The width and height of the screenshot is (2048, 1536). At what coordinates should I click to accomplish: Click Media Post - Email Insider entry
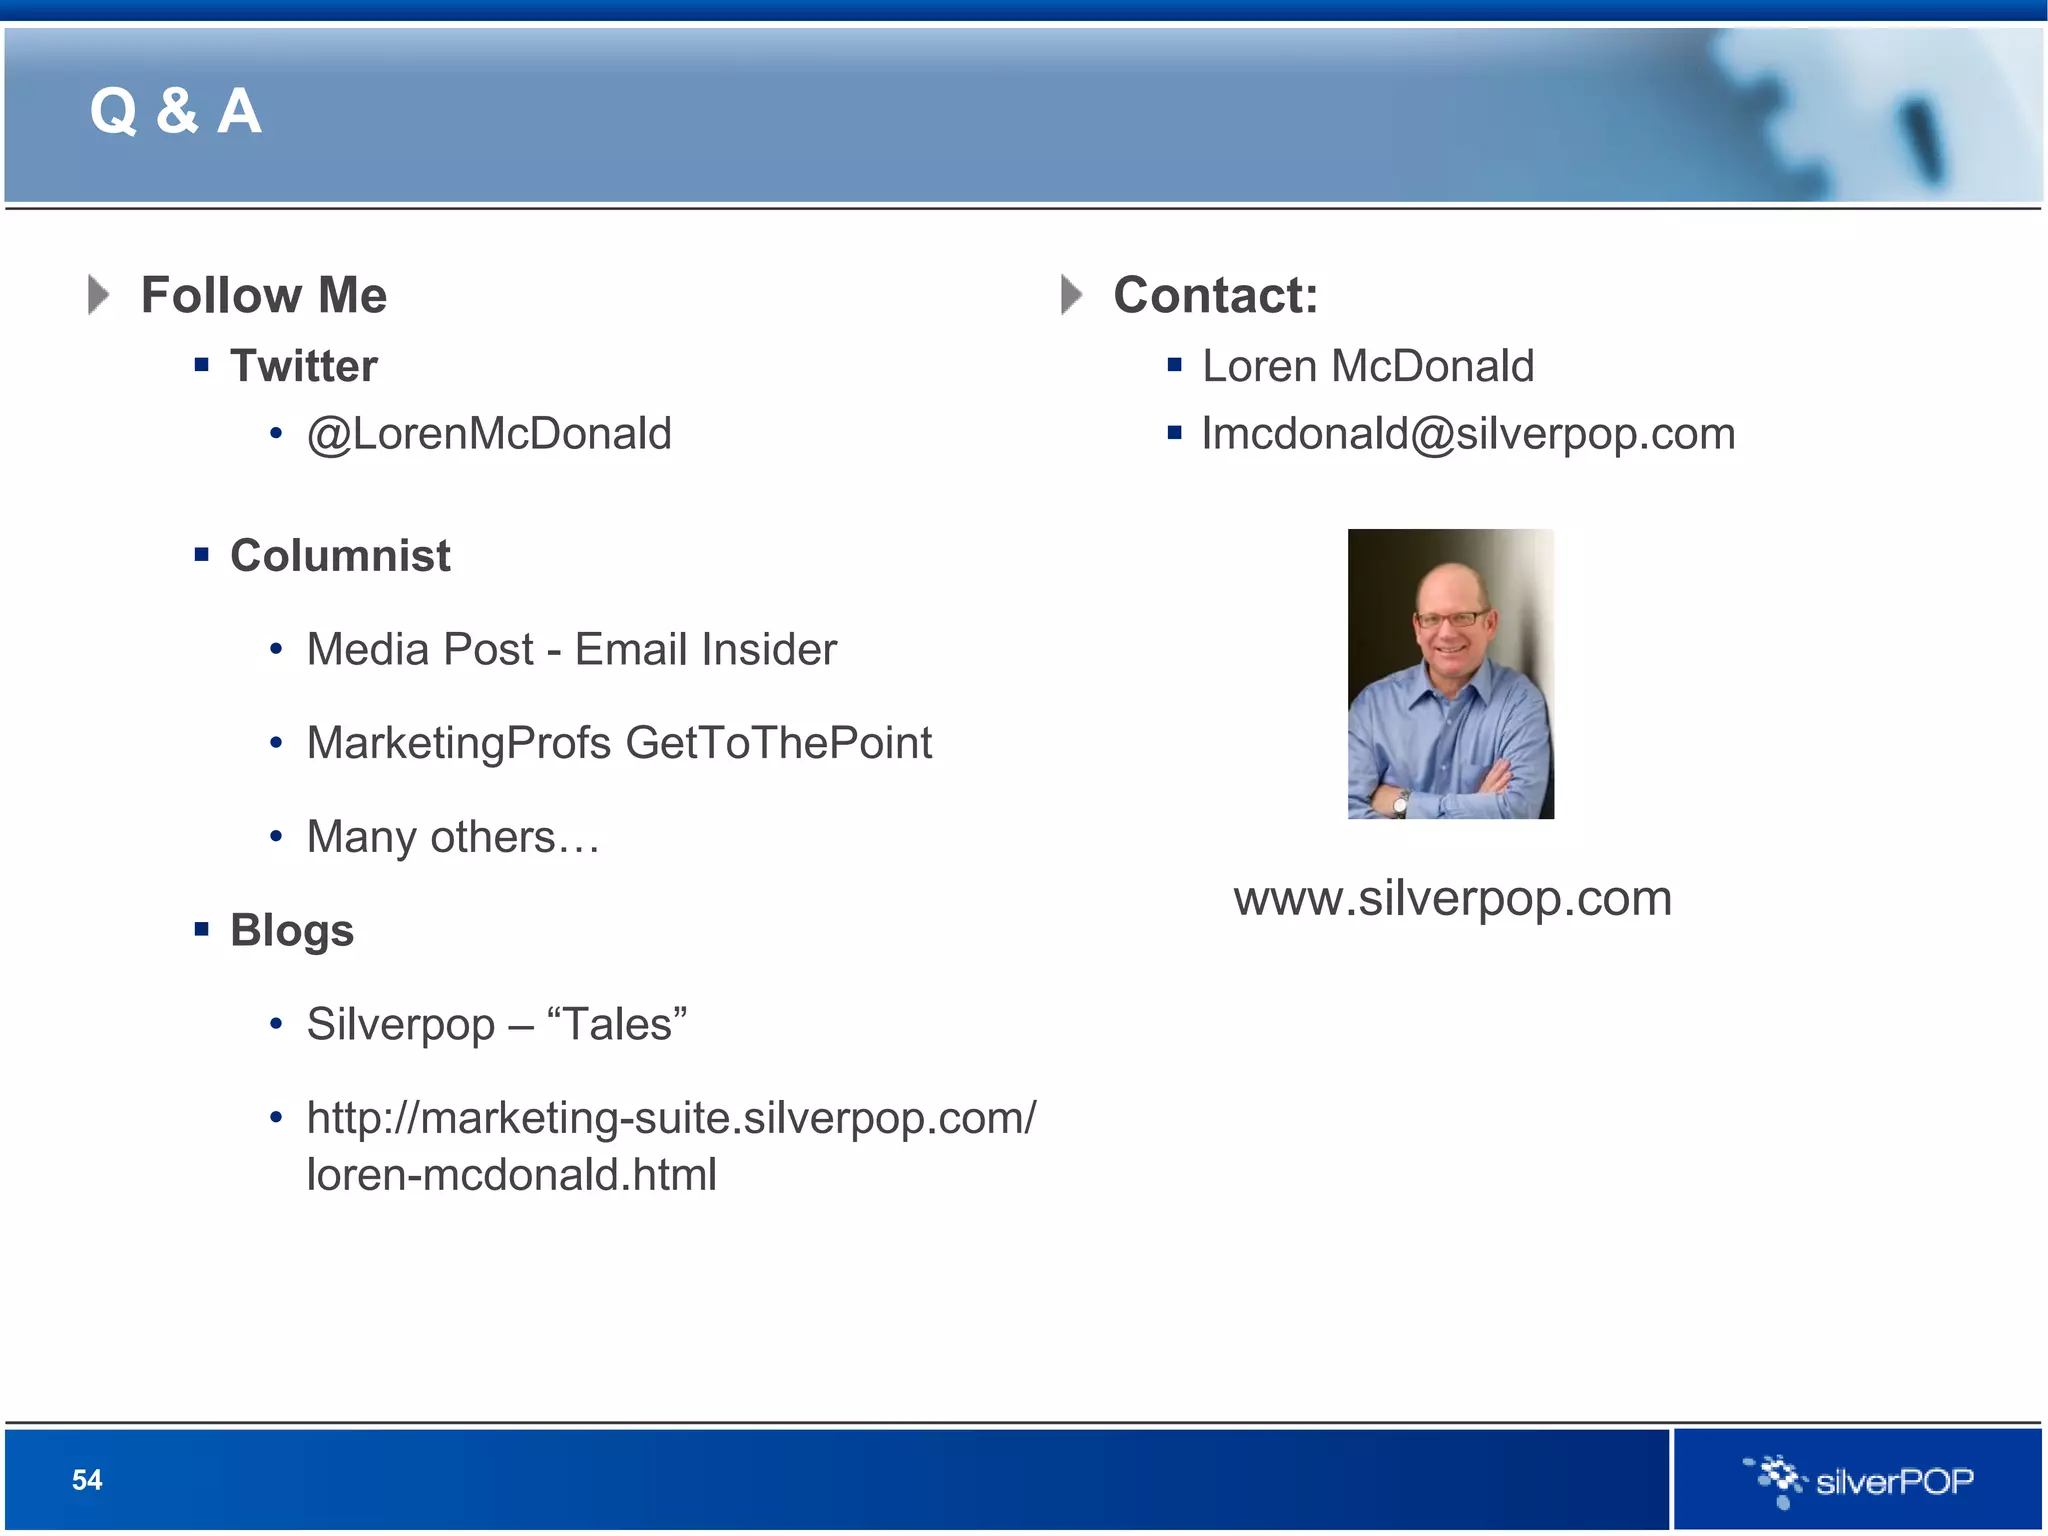pos(572,649)
